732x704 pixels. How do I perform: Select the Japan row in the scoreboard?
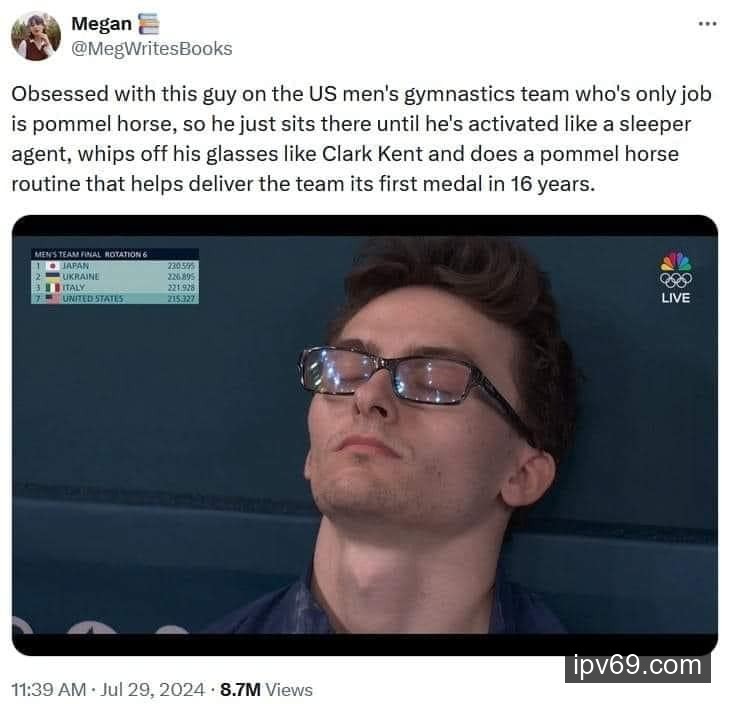click(115, 266)
